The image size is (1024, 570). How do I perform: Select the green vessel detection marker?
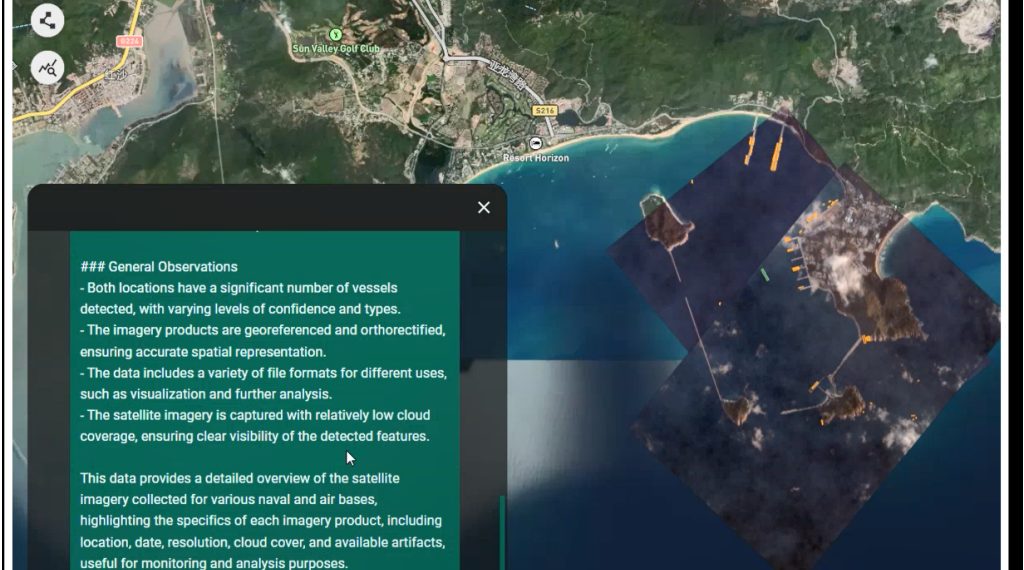coord(765,273)
